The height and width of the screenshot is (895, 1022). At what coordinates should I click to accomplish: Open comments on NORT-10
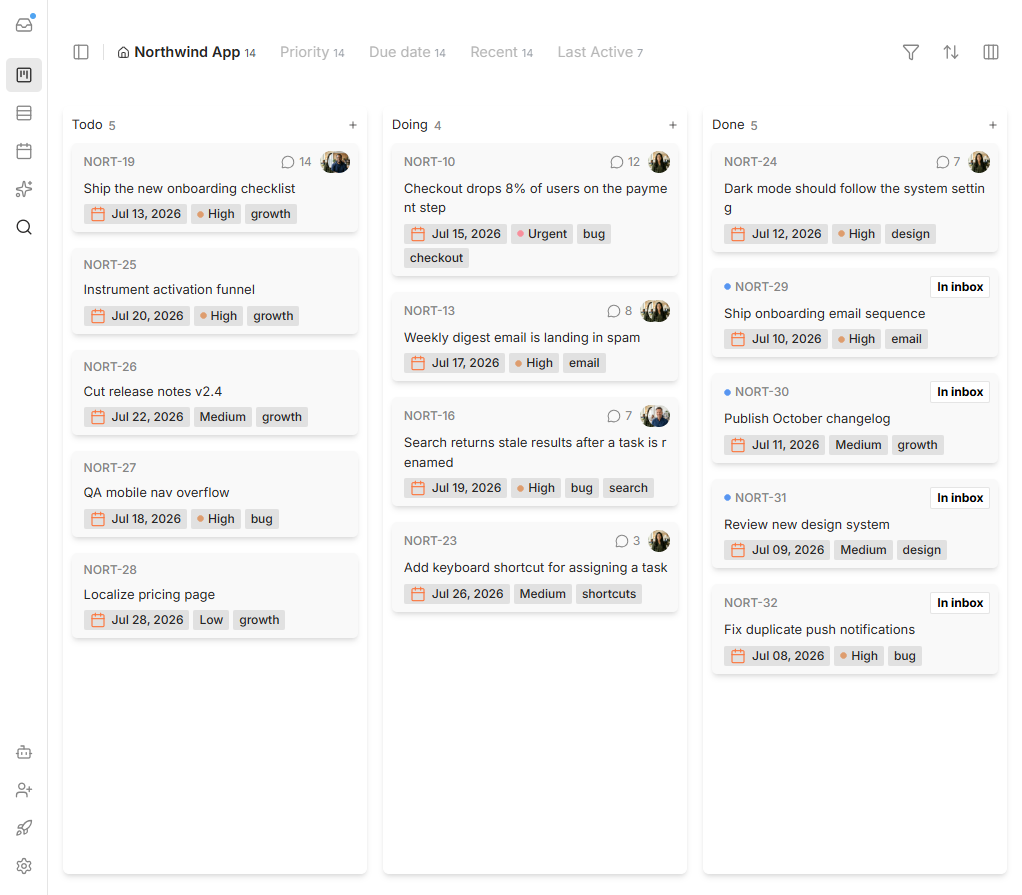click(x=624, y=162)
